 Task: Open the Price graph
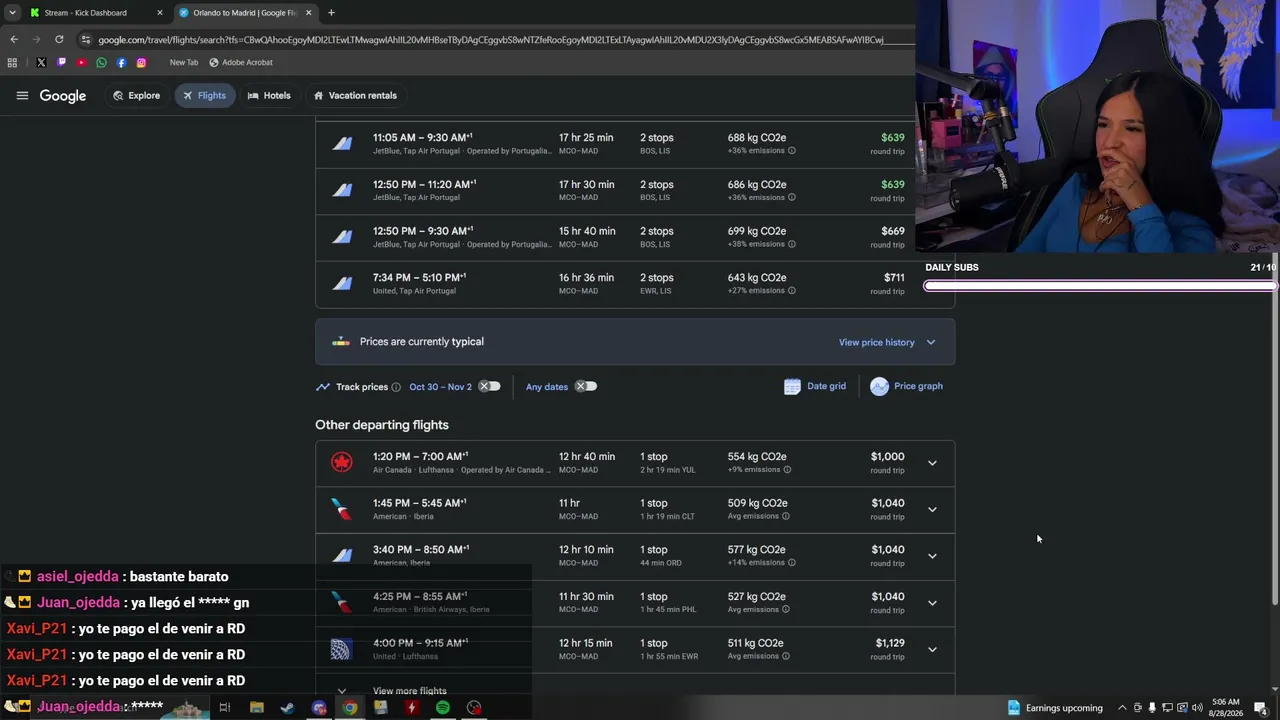906,386
